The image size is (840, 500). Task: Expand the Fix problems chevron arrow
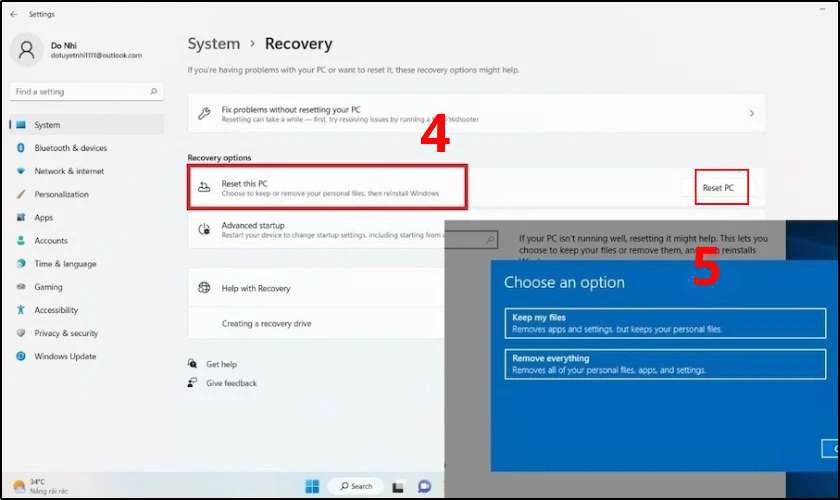[x=752, y=113]
